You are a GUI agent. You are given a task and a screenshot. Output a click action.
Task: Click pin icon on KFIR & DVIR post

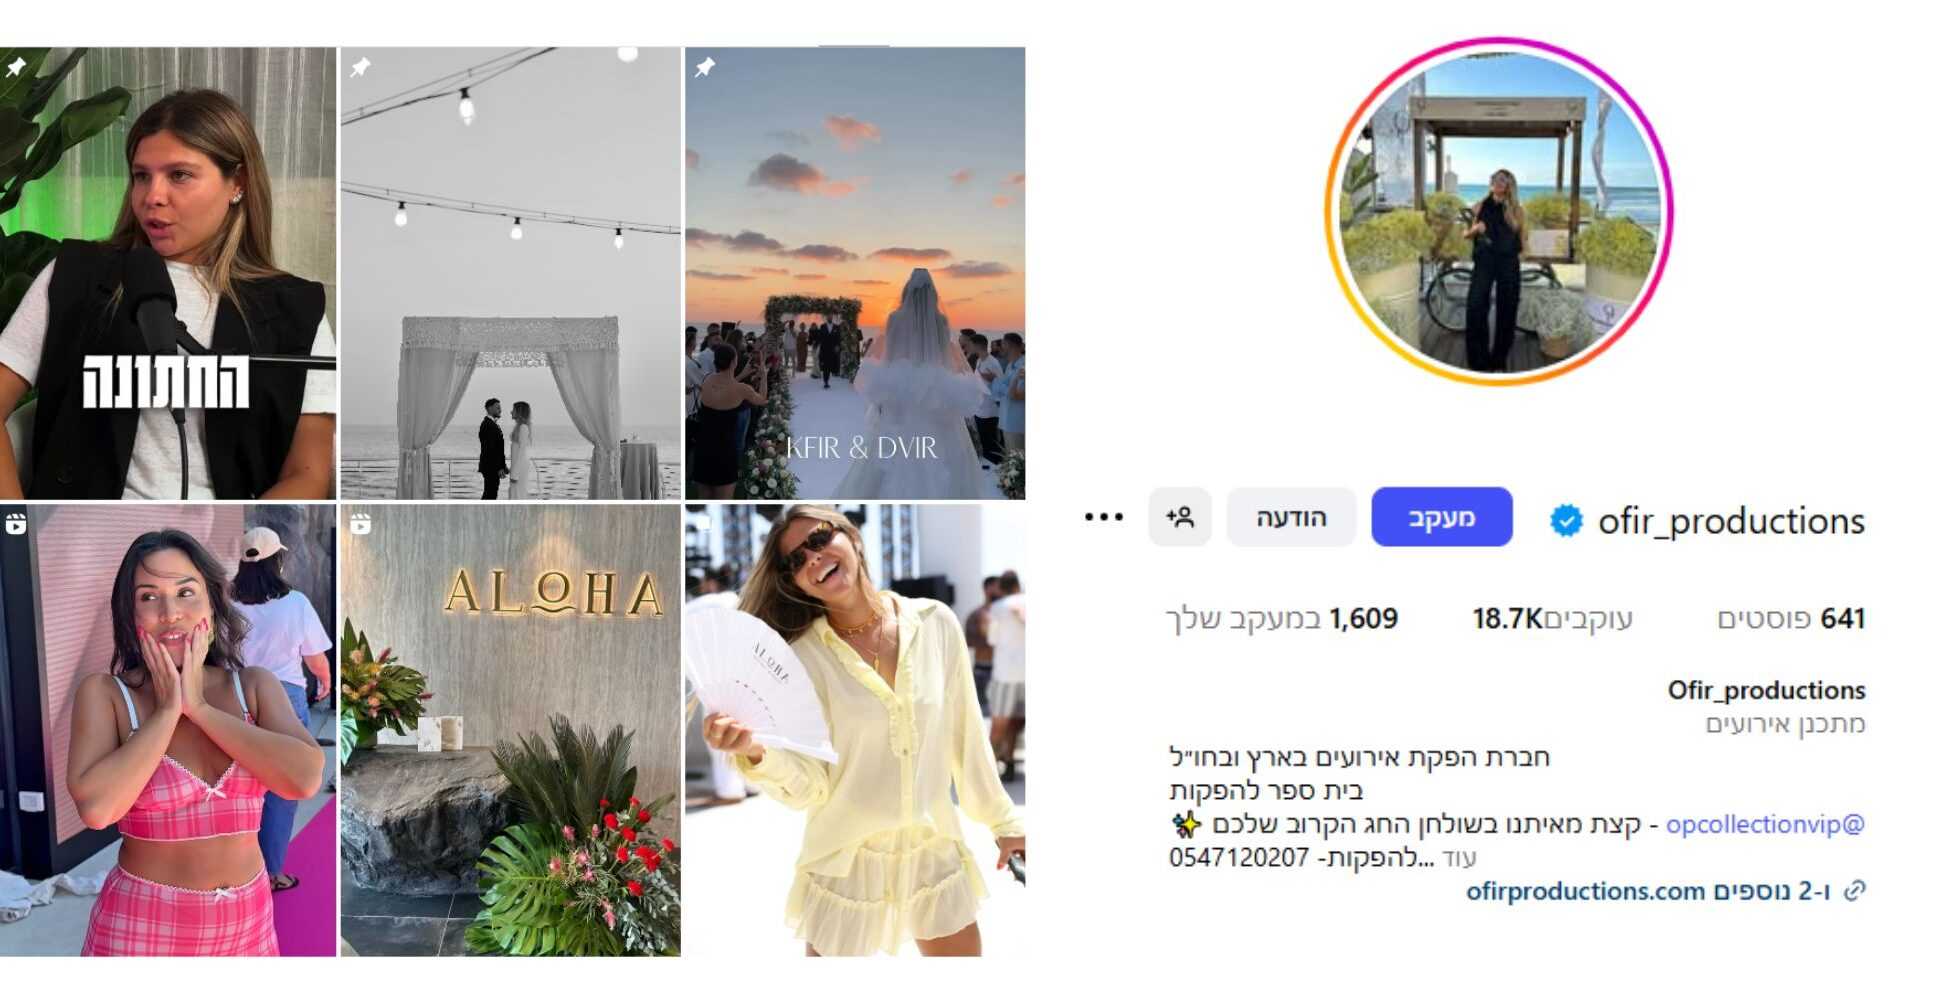point(705,67)
